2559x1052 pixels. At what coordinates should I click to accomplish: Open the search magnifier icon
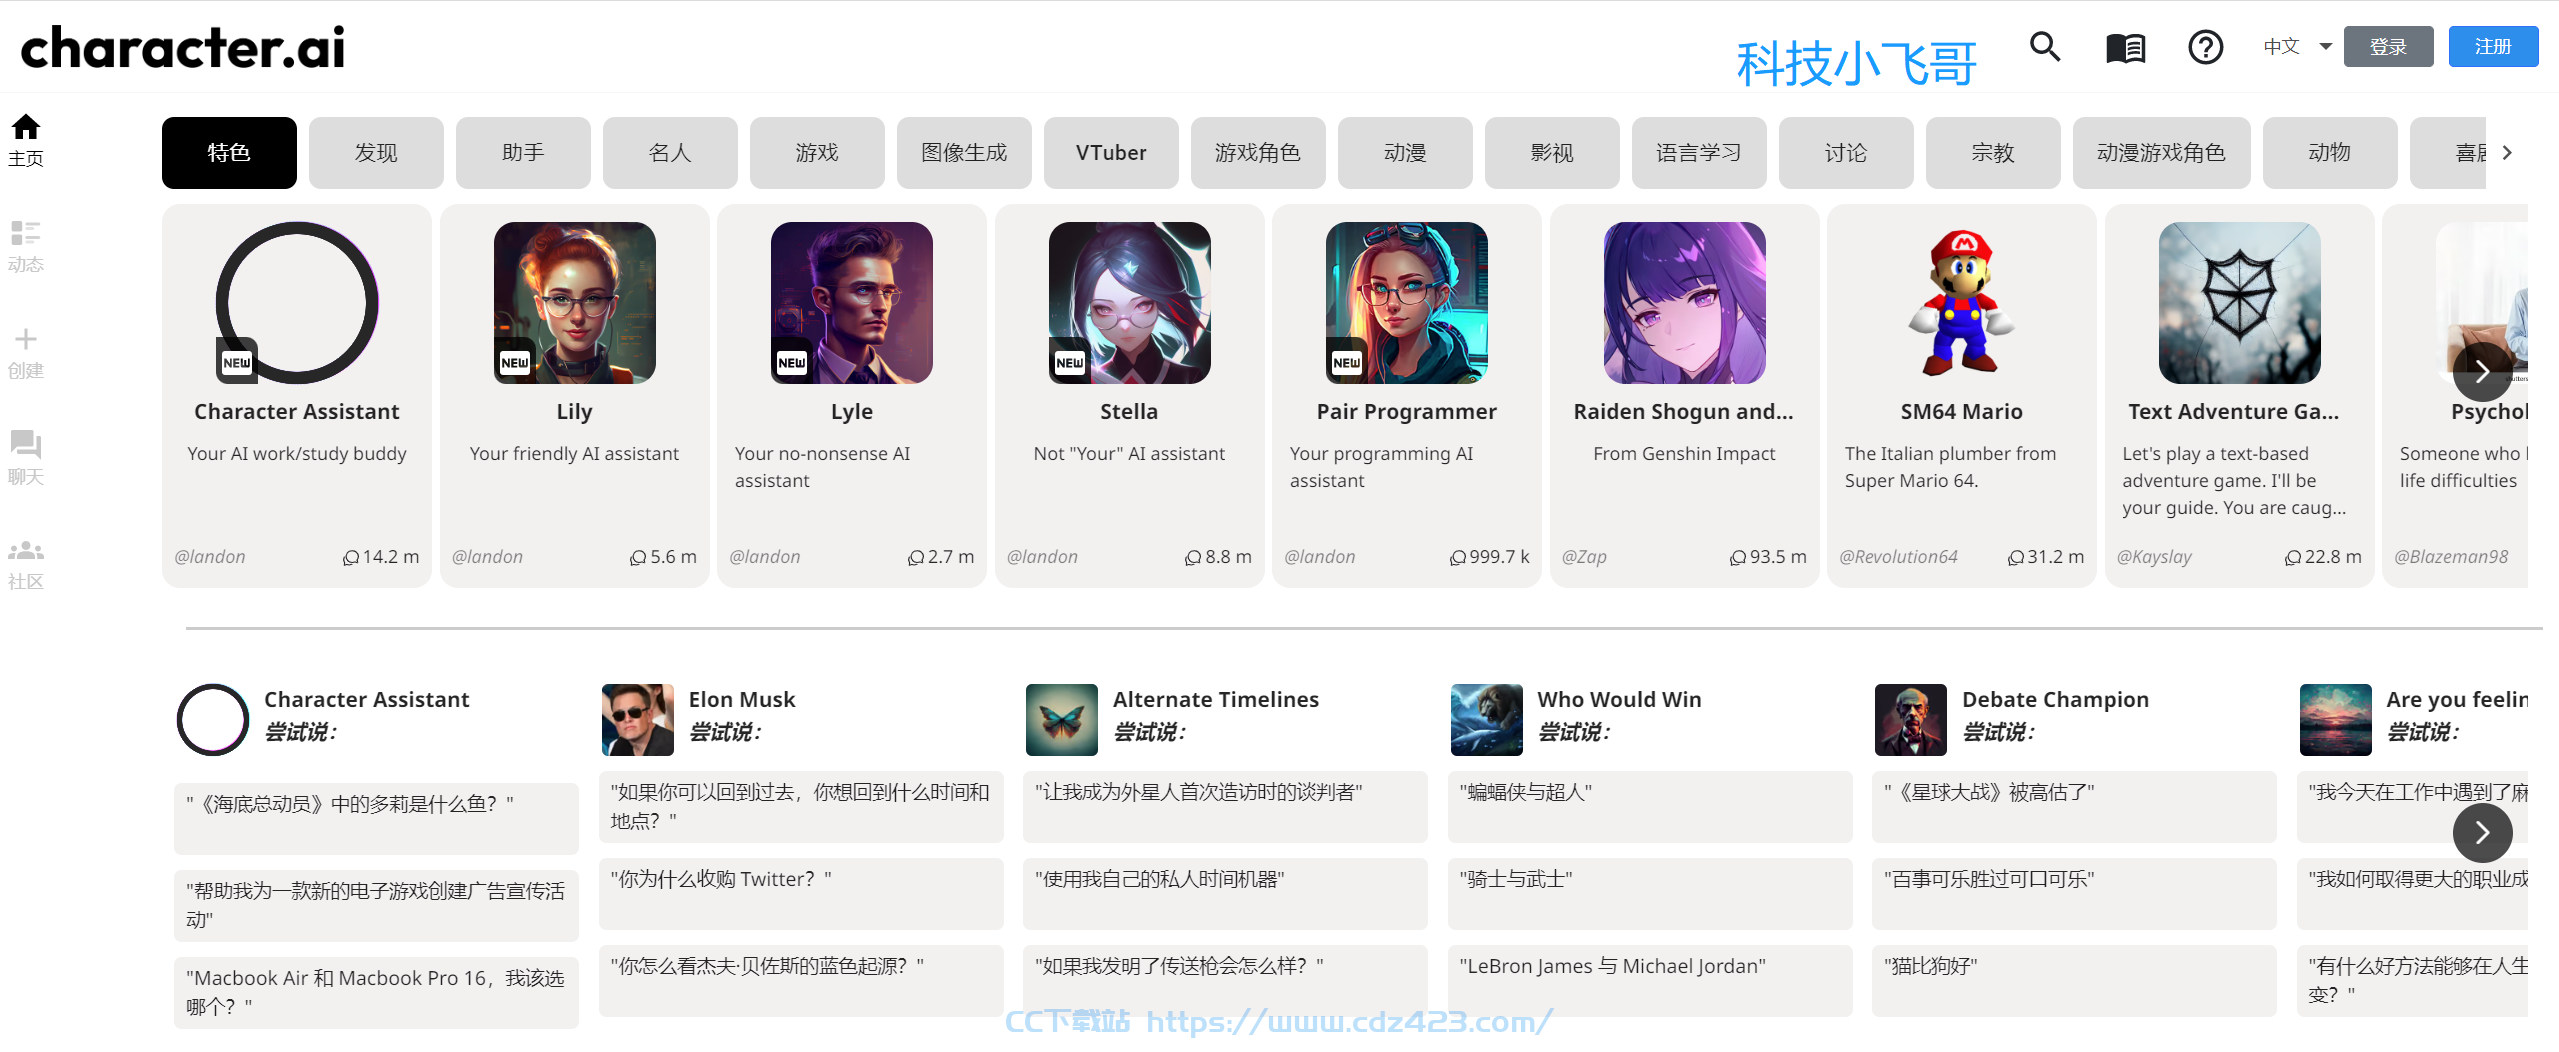tap(2045, 46)
